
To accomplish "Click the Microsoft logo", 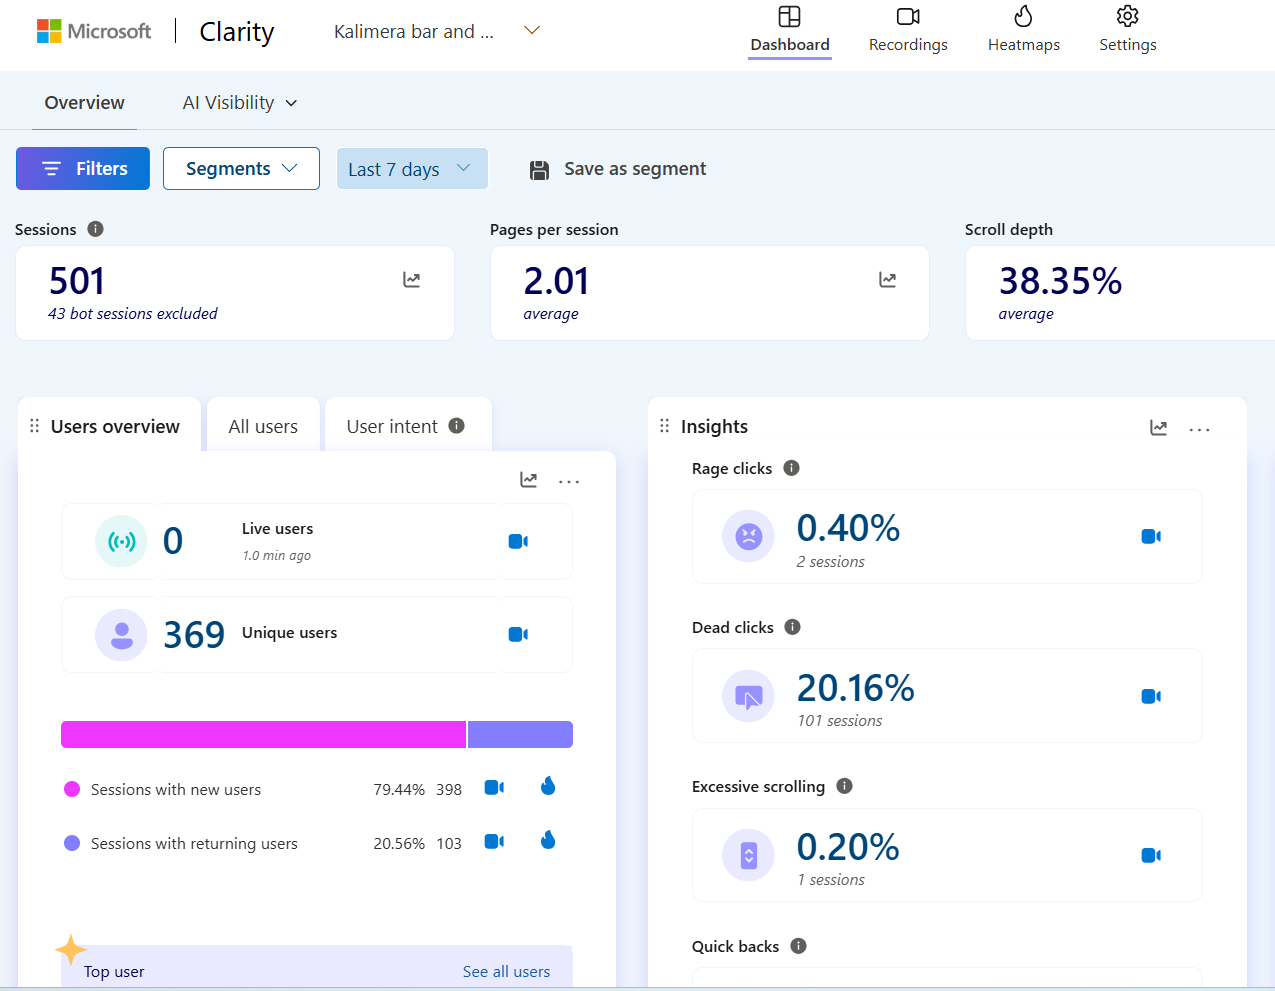I will point(93,31).
